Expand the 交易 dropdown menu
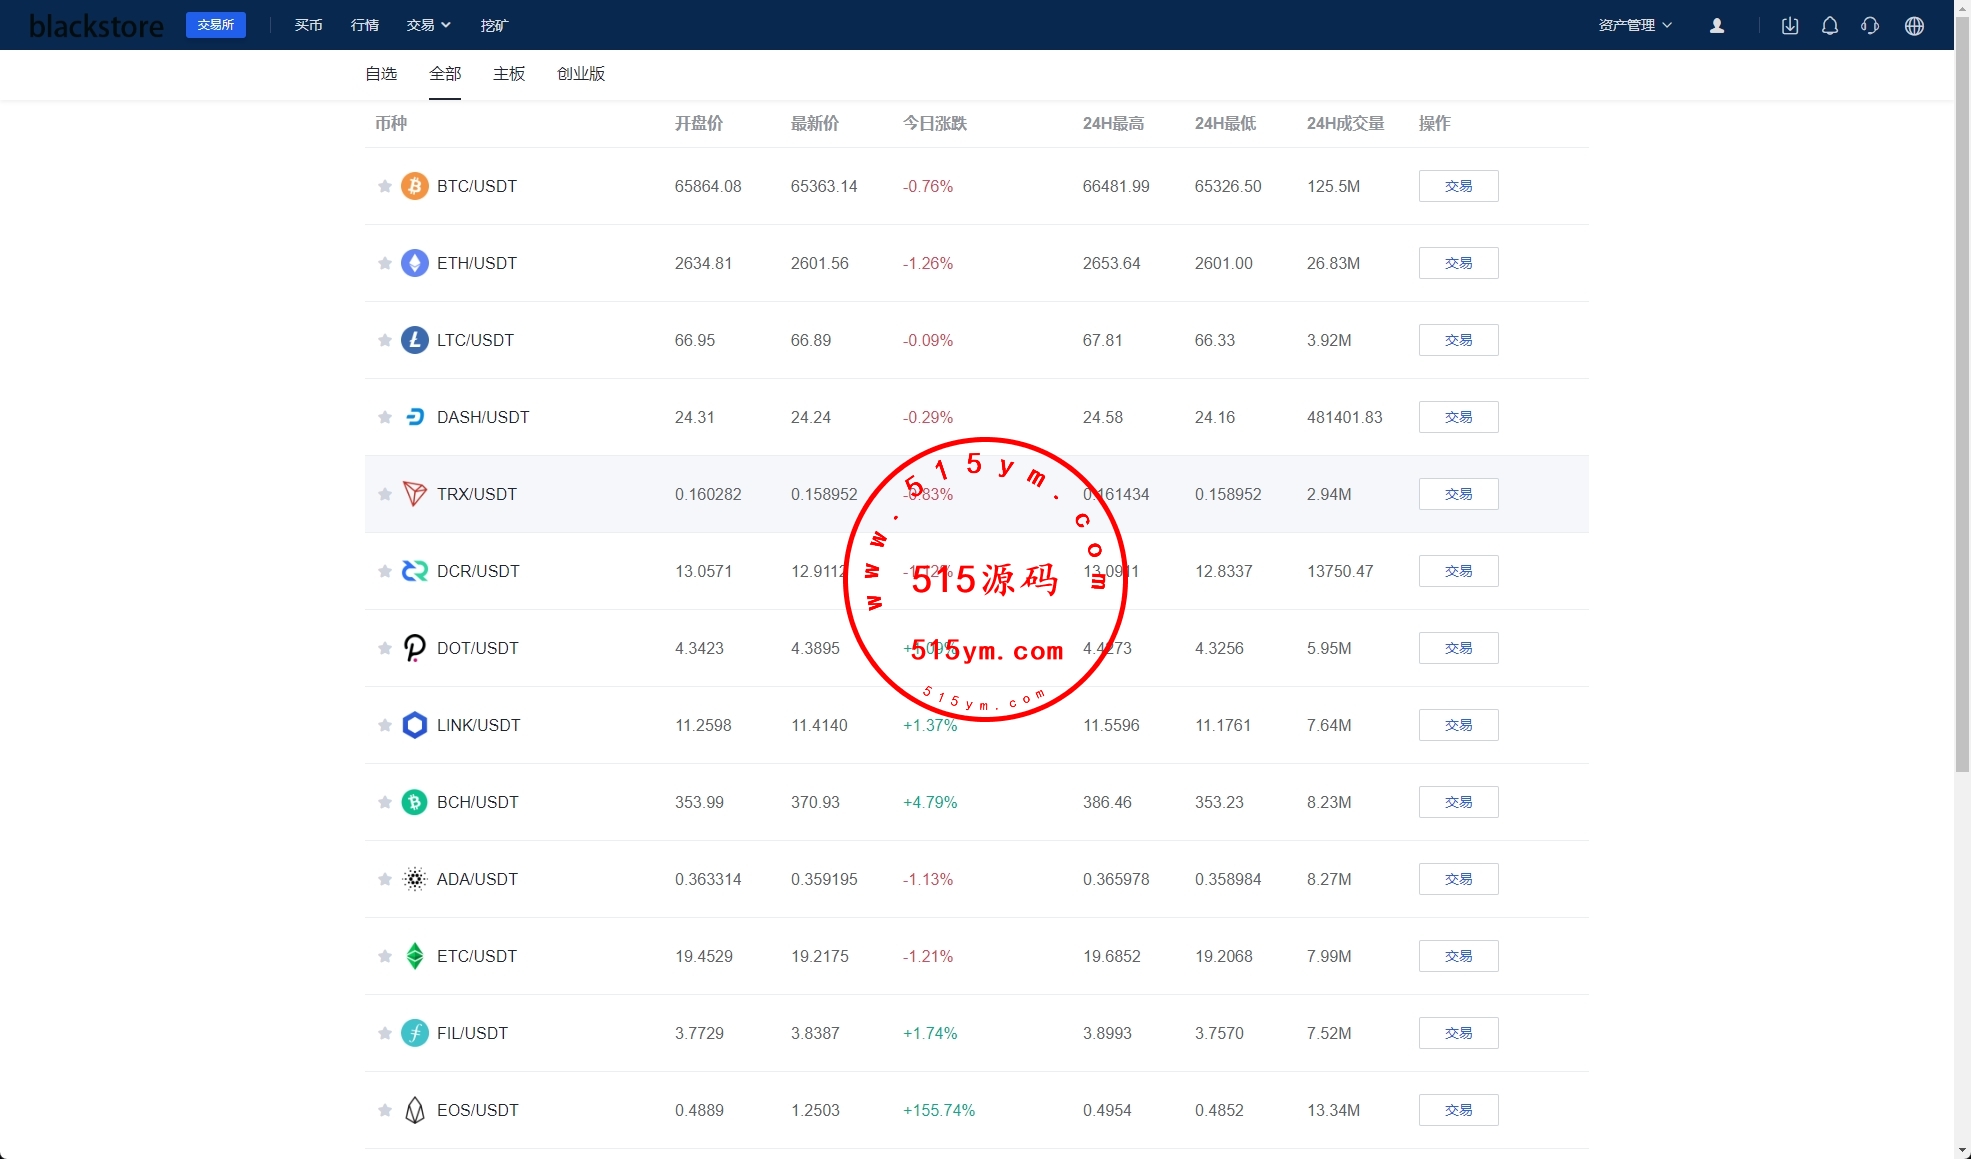 point(428,25)
